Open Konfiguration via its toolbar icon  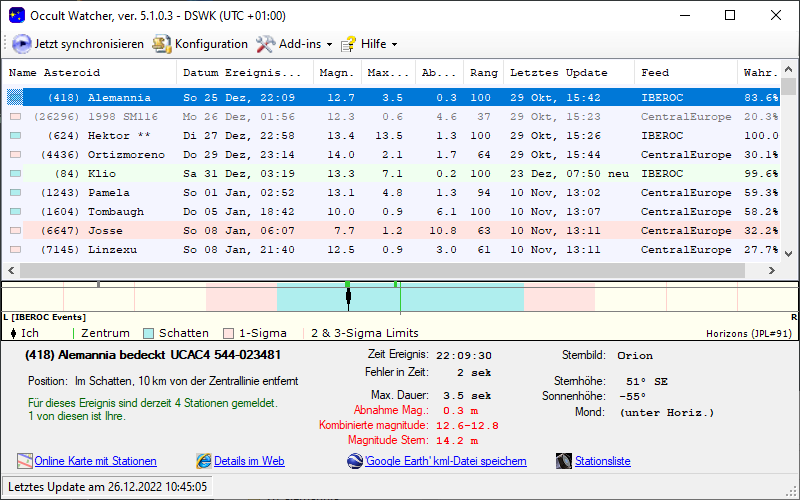(x=161, y=44)
